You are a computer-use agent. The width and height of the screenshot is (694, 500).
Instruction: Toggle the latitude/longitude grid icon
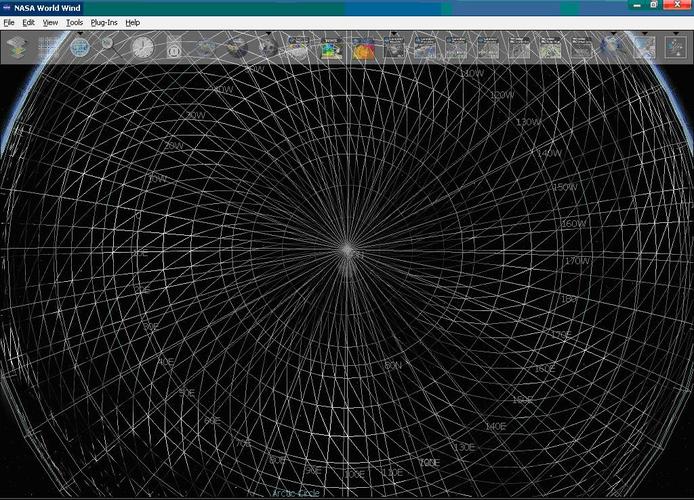pos(48,46)
